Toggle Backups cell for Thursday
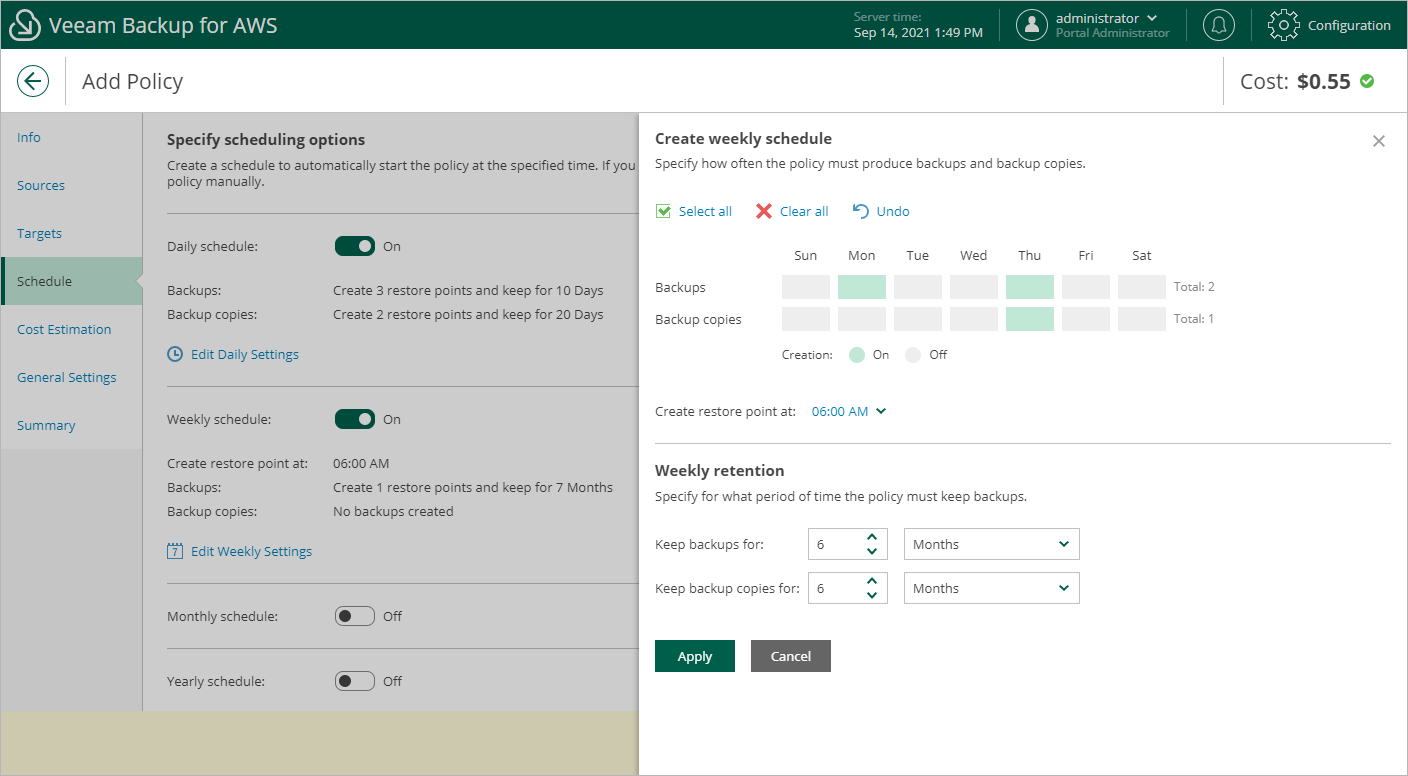The width and height of the screenshot is (1408, 776). pyautogui.click(x=1030, y=287)
